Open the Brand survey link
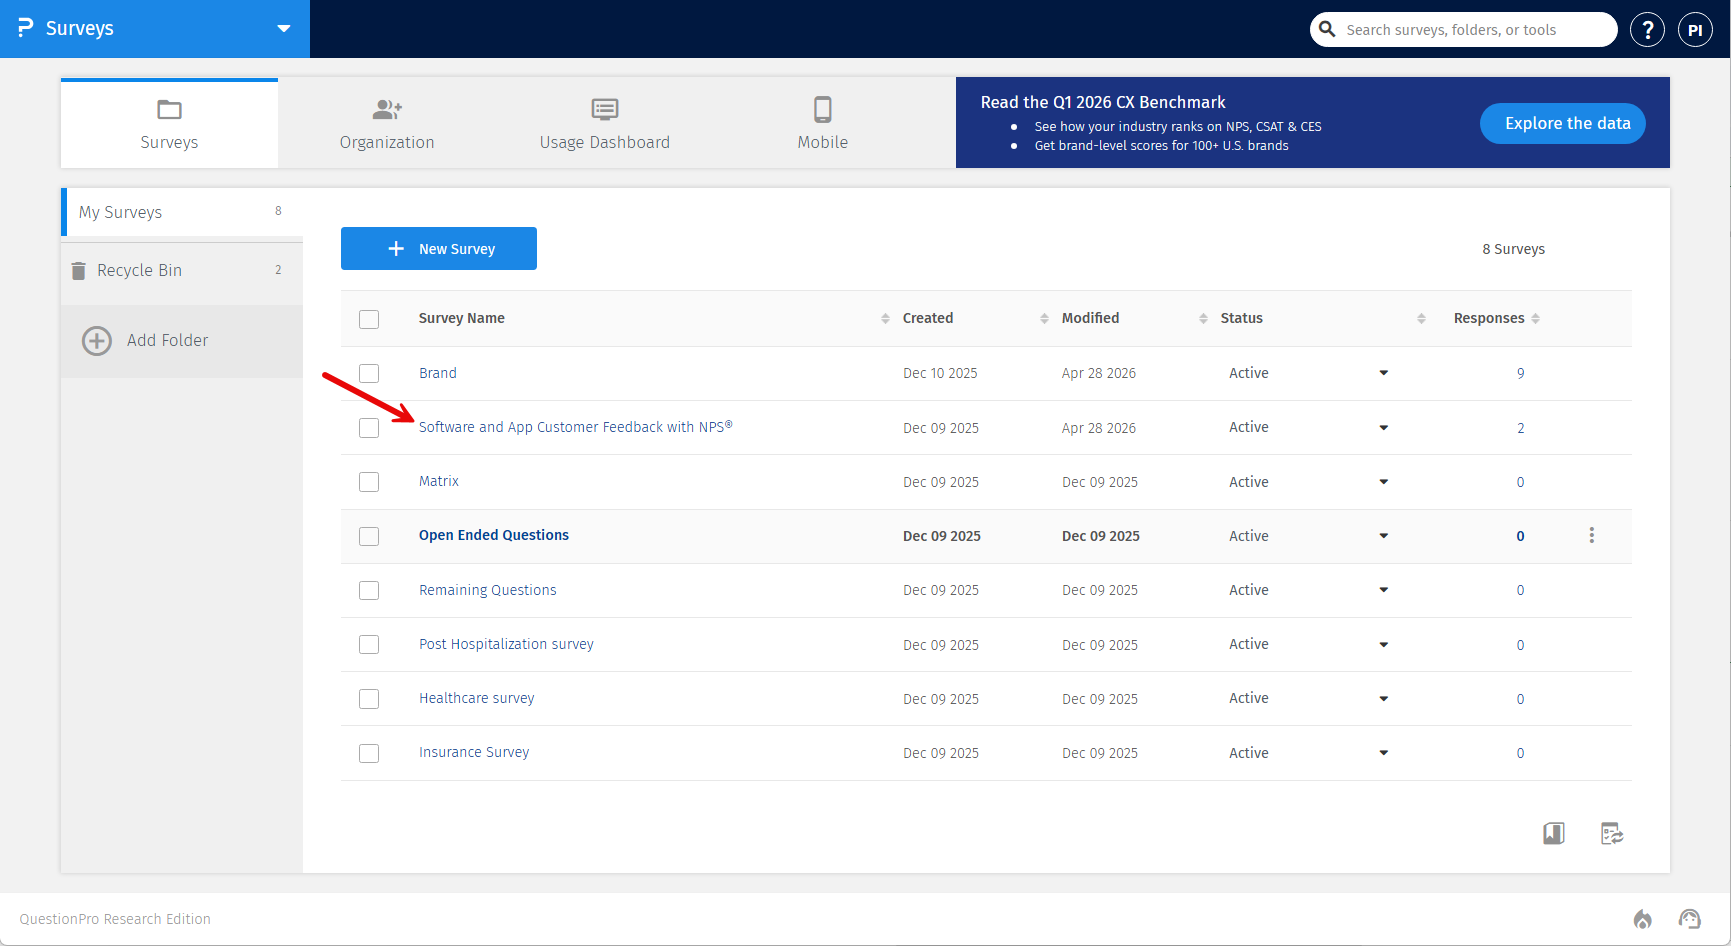This screenshot has height=946, width=1731. tap(438, 373)
